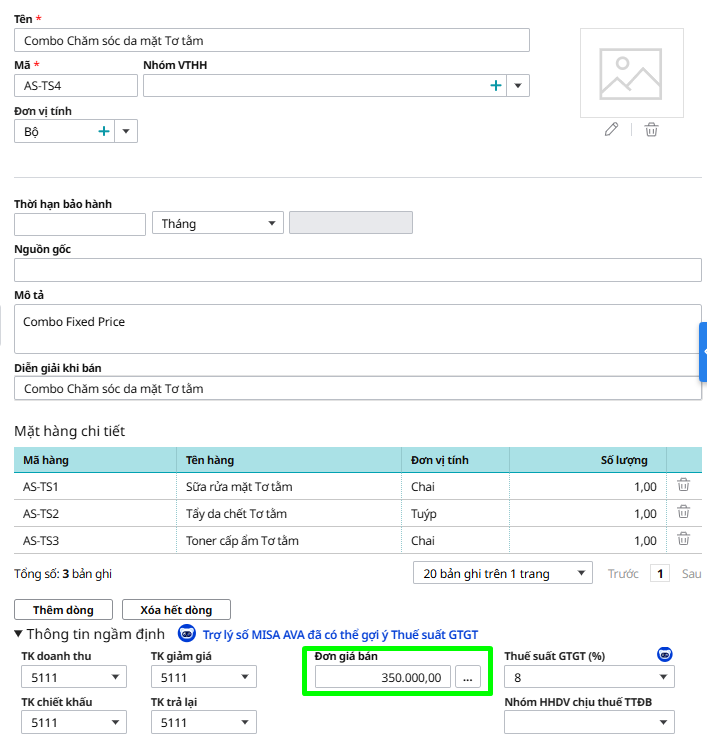Expand the records per page dropdown
The width and height of the screenshot is (707, 745).
(580, 574)
